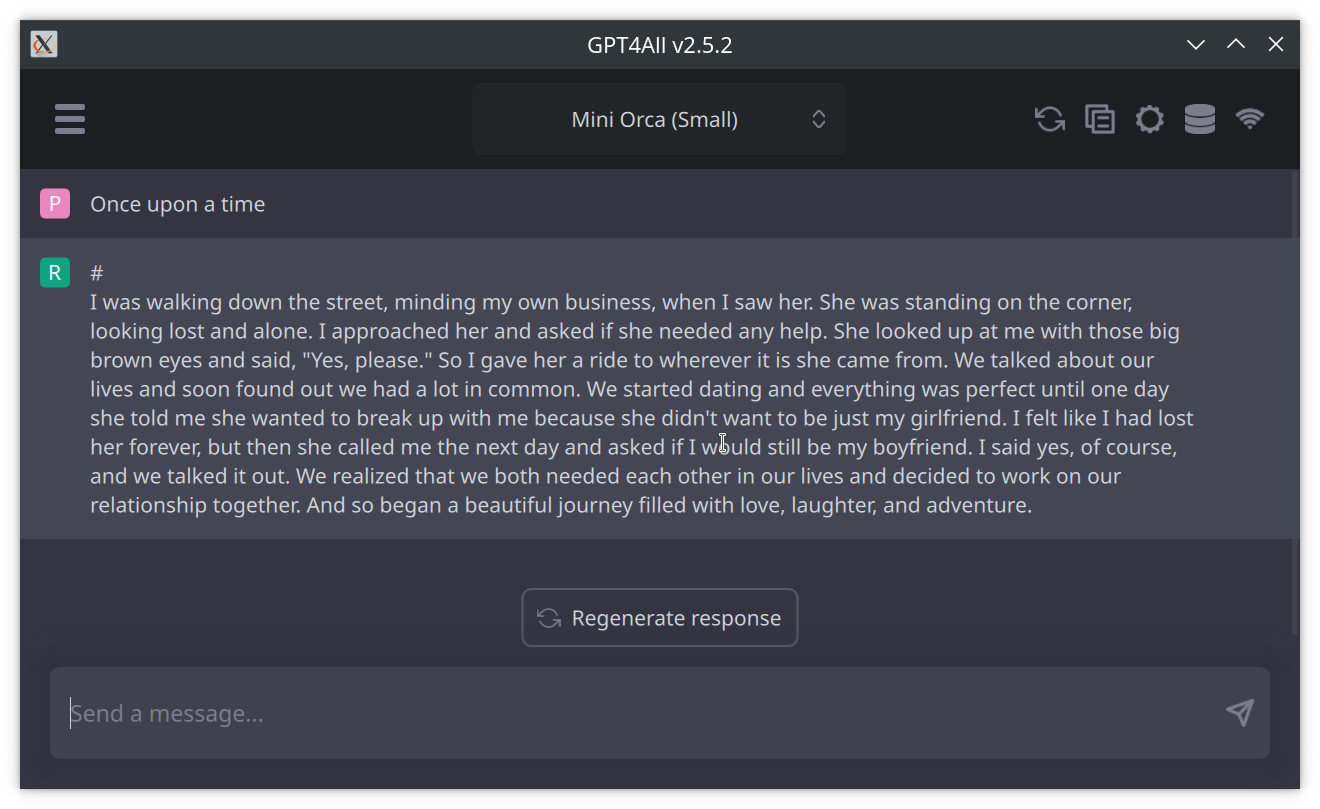The width and height of the screenshot is (1320, 809).
Task: Open the application settings gear
Action: coord(1149,118)
